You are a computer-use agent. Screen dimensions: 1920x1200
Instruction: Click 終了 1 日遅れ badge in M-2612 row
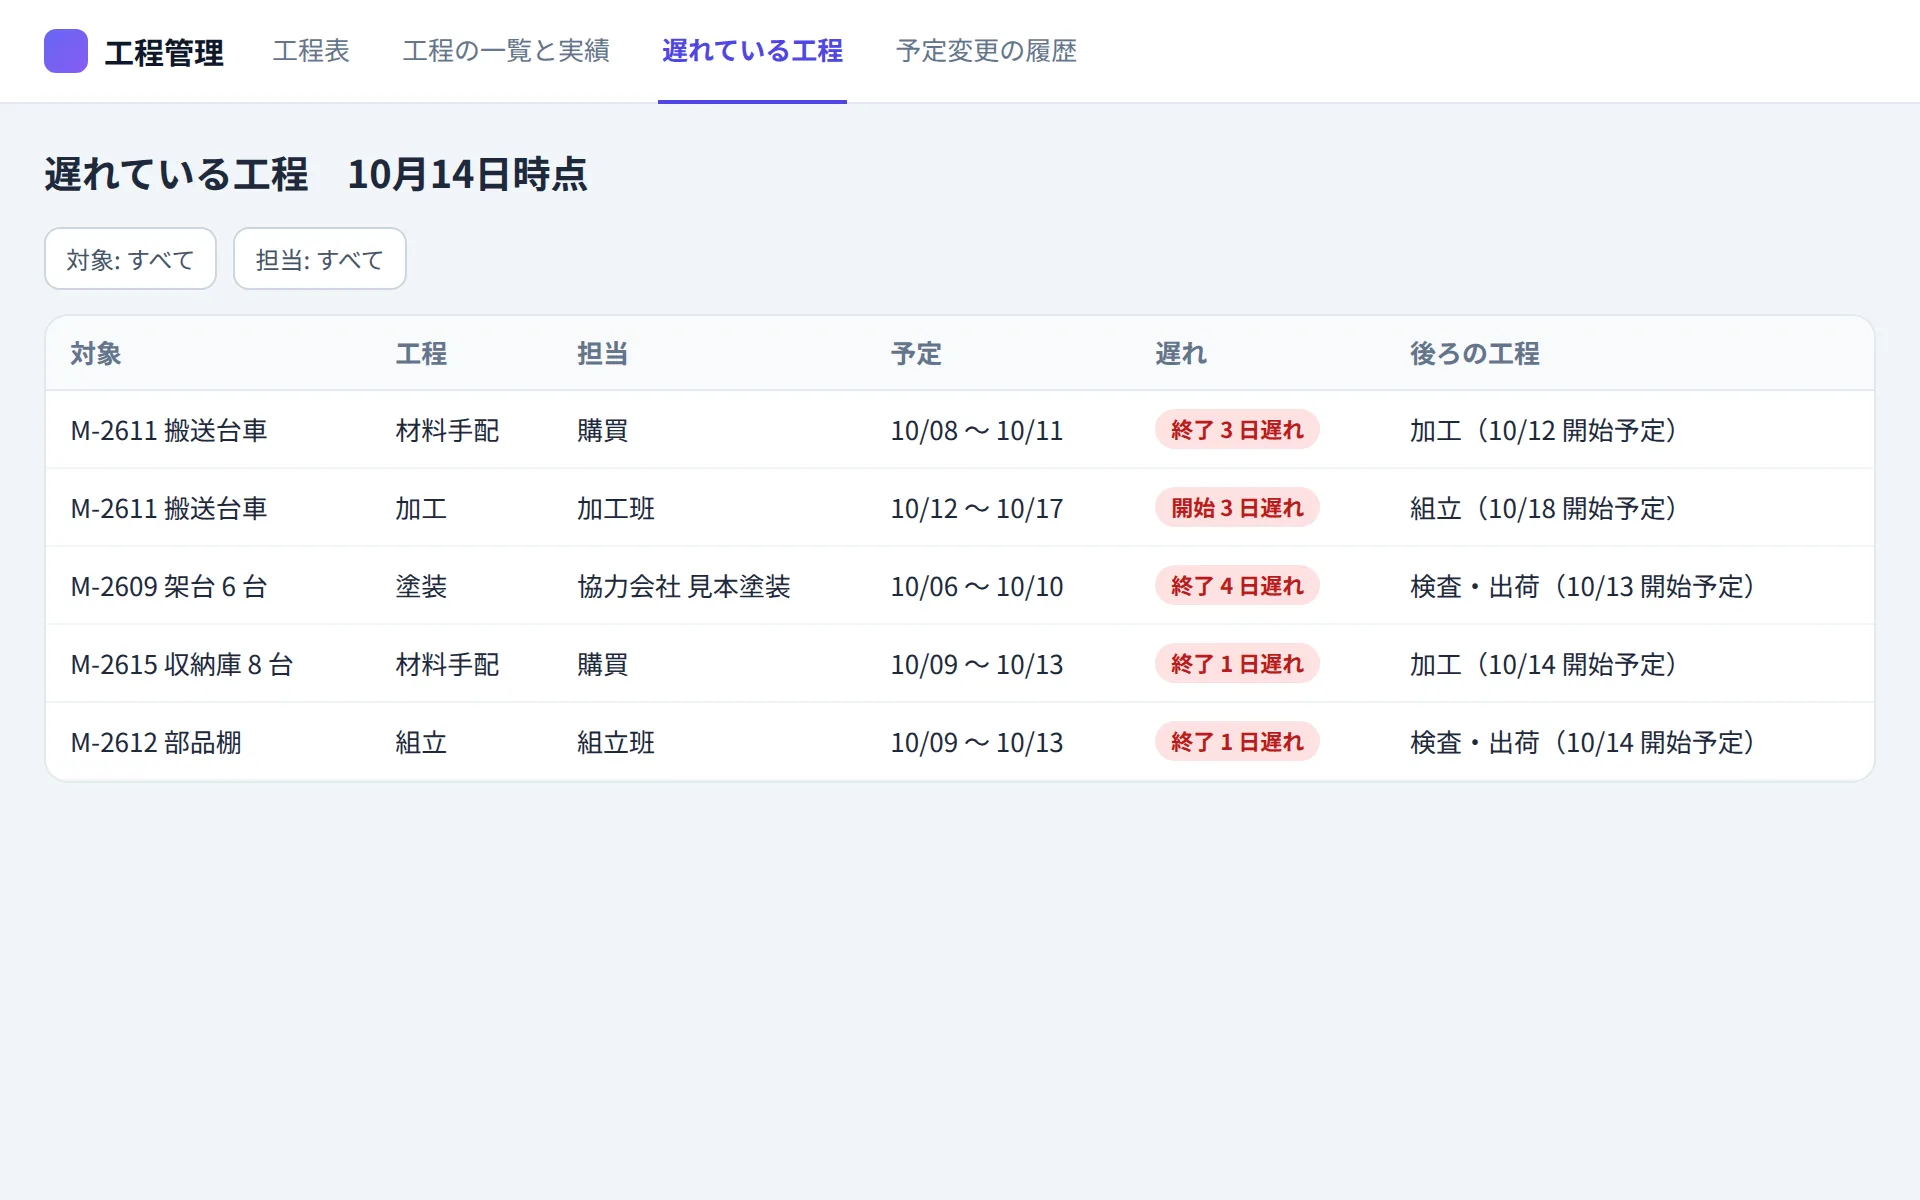tap(1237, 742)
